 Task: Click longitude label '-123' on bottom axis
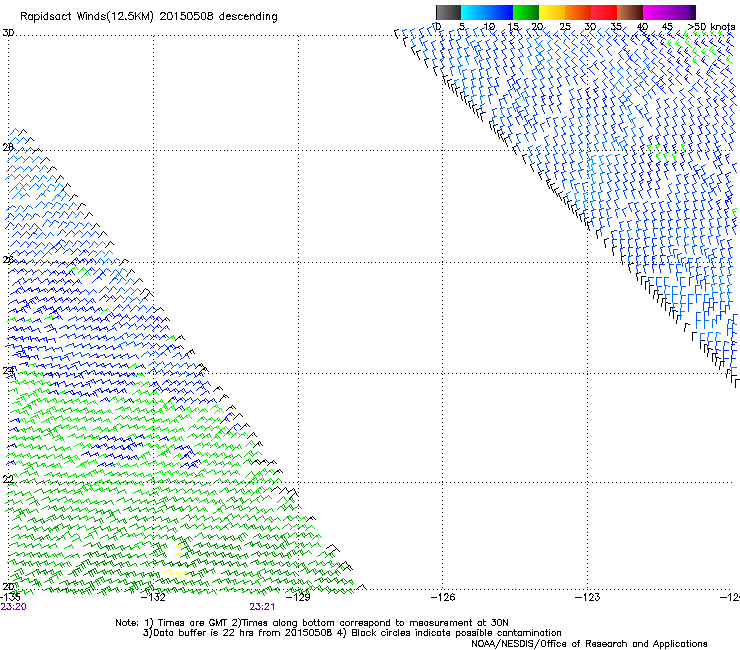[x=588, y=597]
